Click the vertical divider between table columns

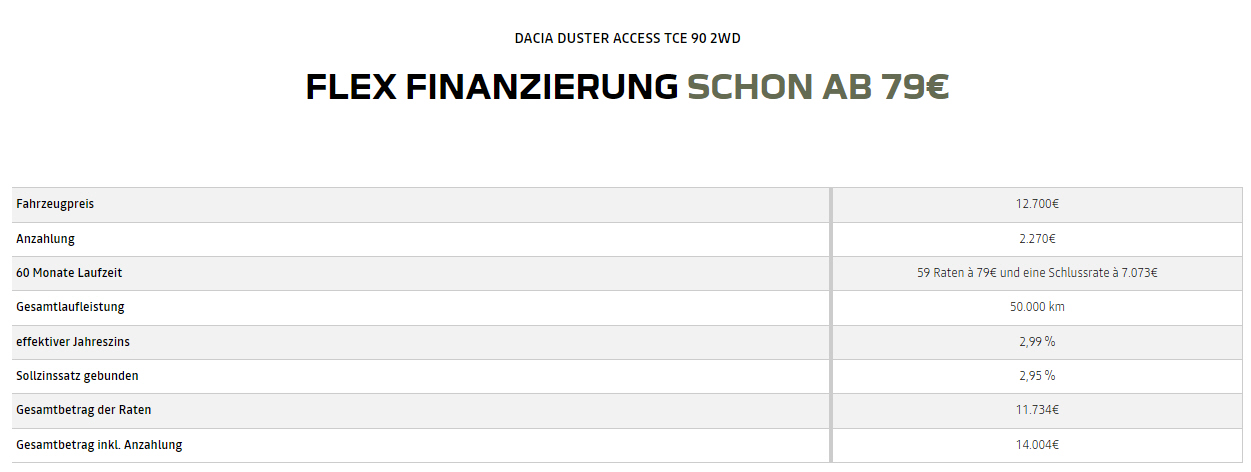(x=830, y=324)
